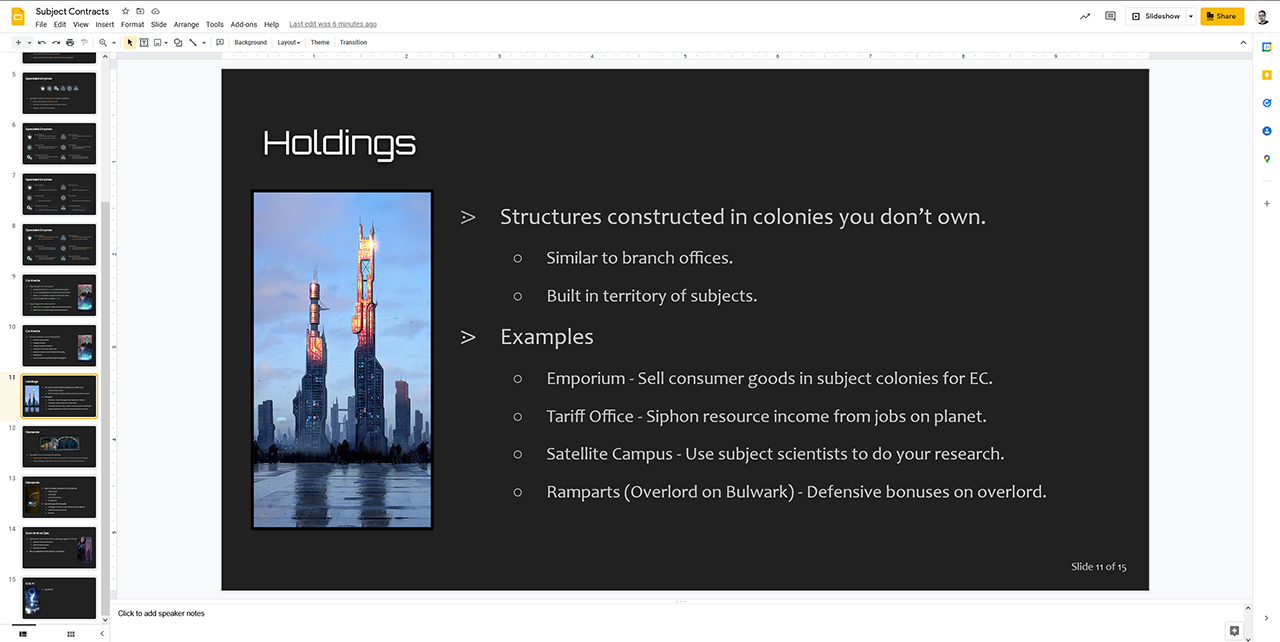Open the Arrange menu
The height and width of the screenshot is (642, 1280).
pyautogui.click(x=186, y=24)
